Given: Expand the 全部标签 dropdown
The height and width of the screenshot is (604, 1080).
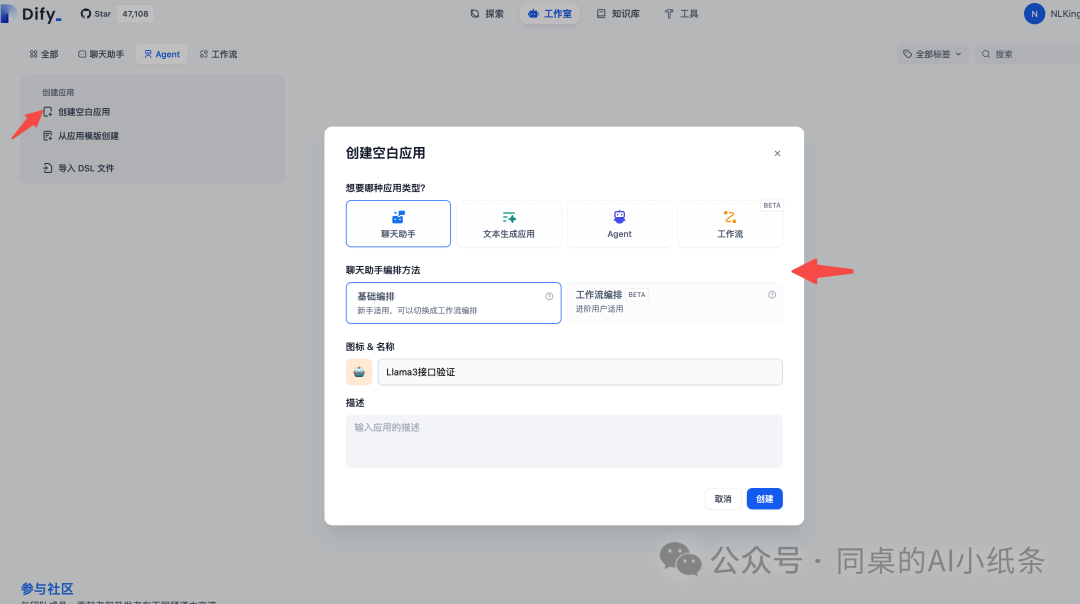Looking at the screenshot, I should coord(933,54).
